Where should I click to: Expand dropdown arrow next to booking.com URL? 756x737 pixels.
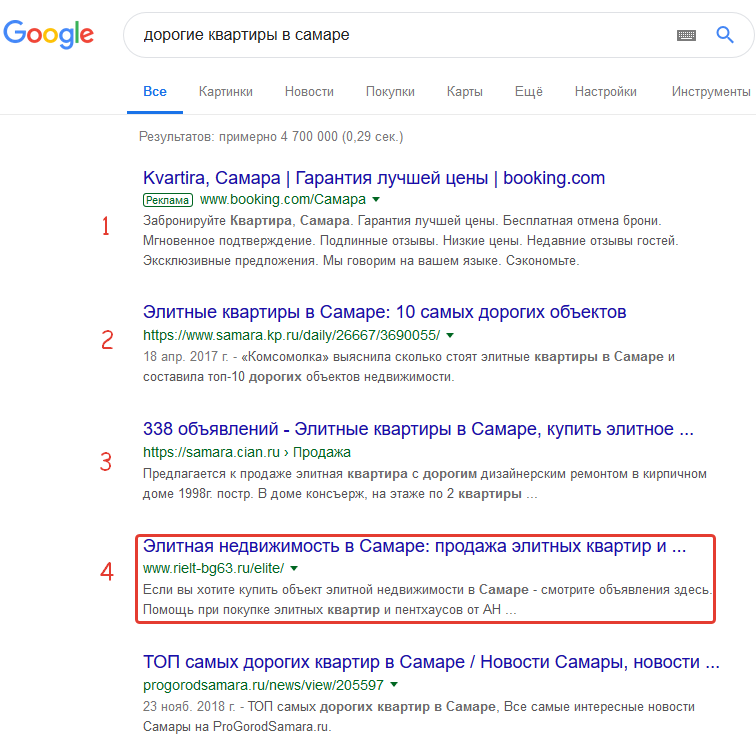pyautogui.click(x=376, y=199)
